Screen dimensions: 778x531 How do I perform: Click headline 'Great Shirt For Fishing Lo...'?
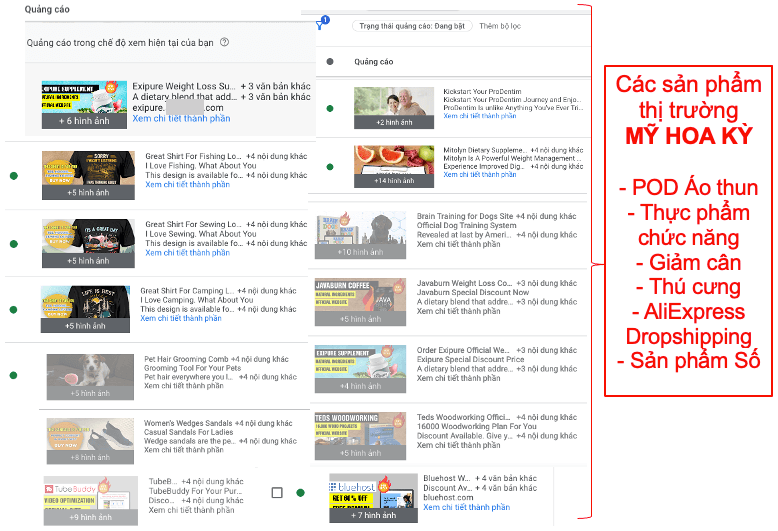click(x=194, y=156)
